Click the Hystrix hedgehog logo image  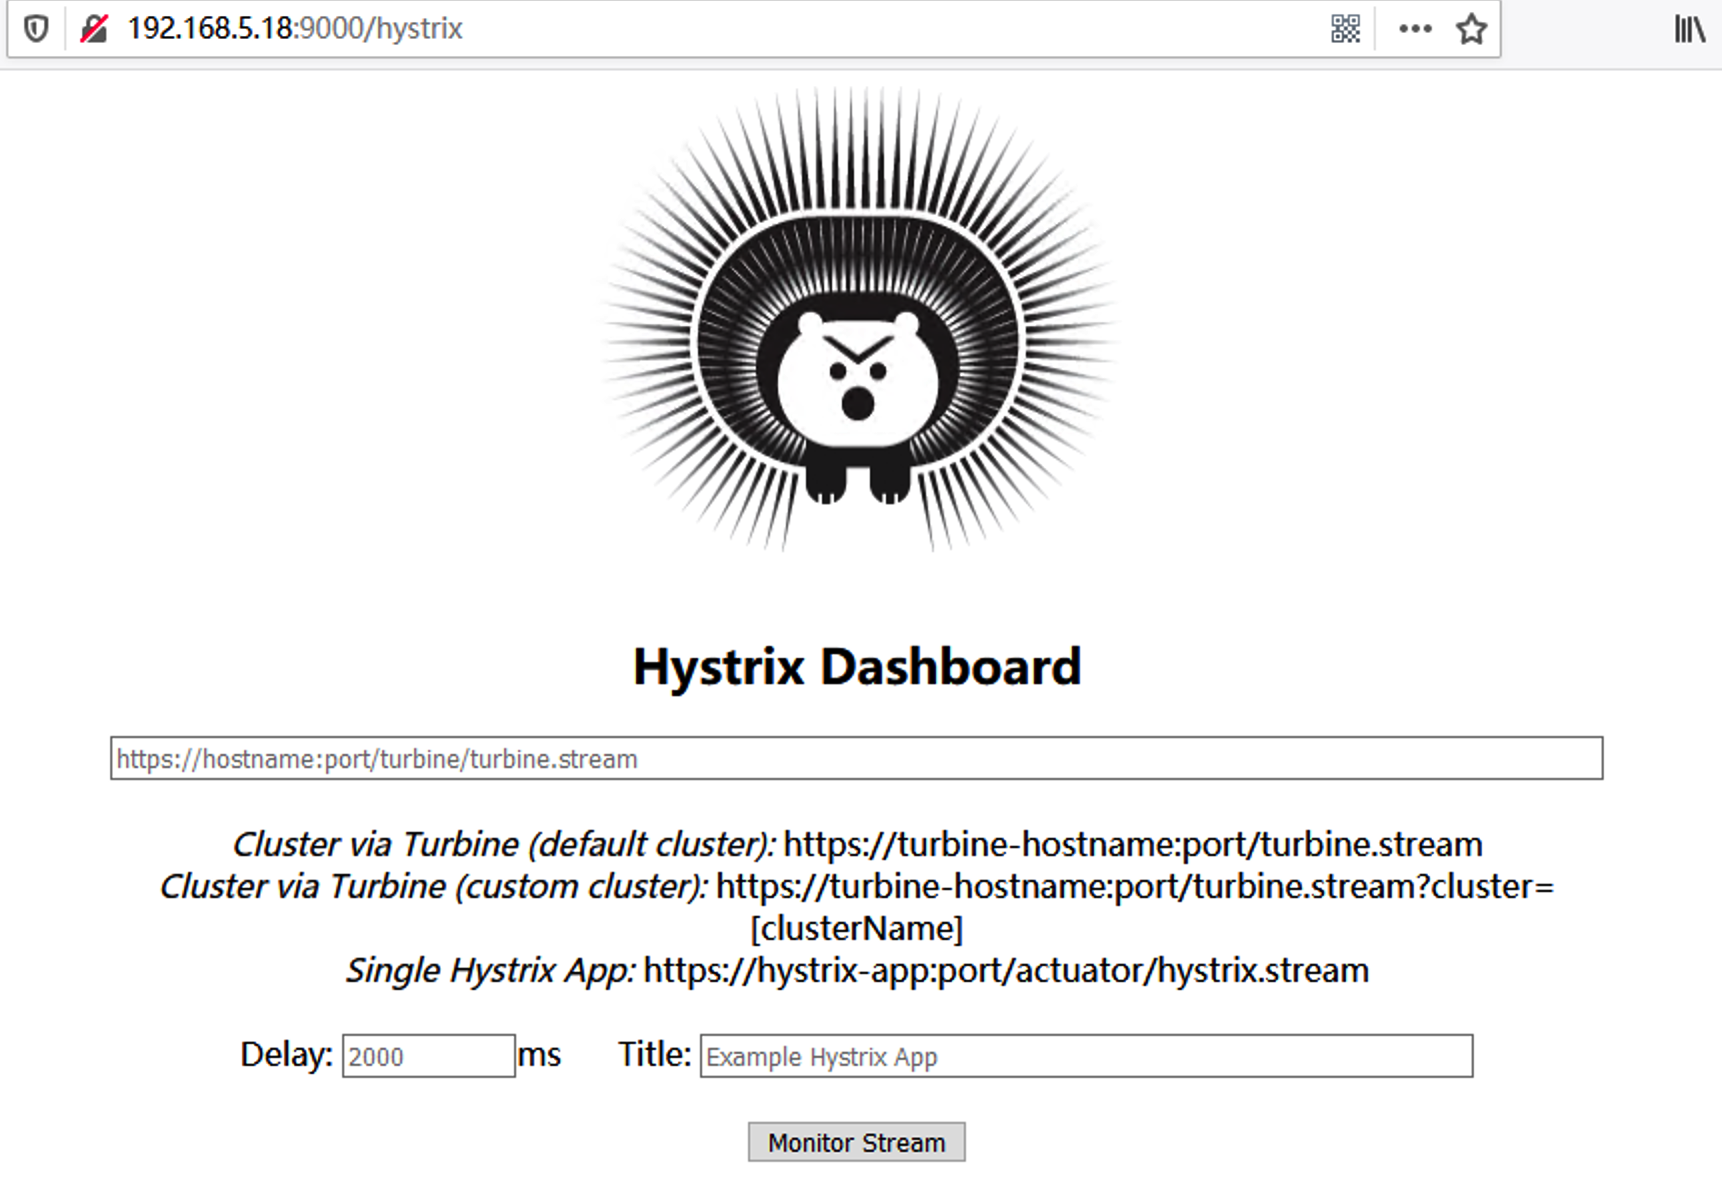(858, 319)
